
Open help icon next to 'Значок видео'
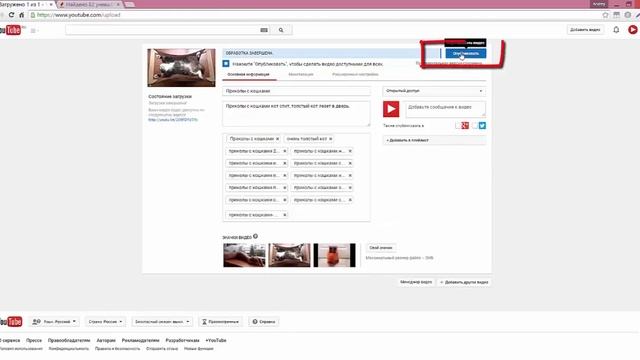coord(256,236)
